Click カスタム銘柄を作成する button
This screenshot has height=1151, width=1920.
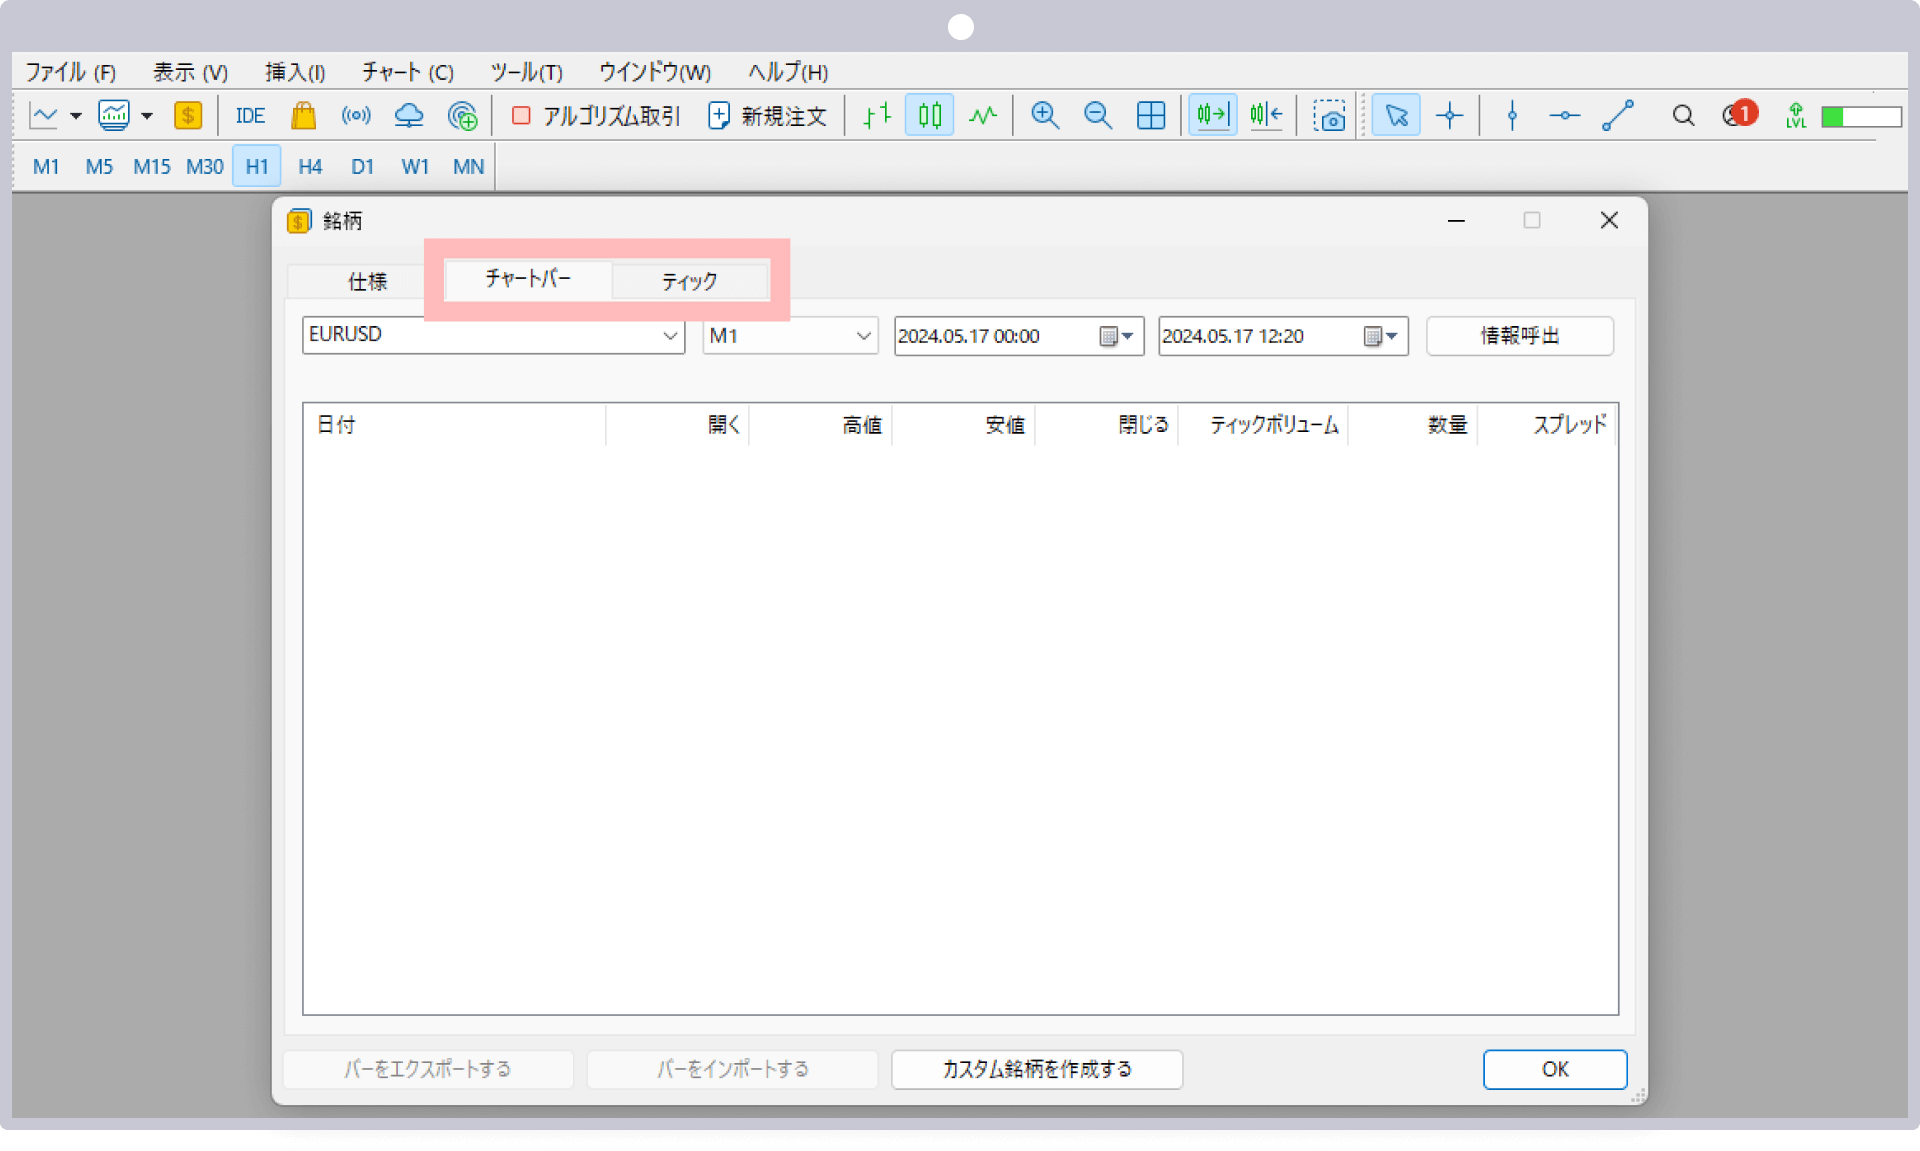pos(1037,1069)
